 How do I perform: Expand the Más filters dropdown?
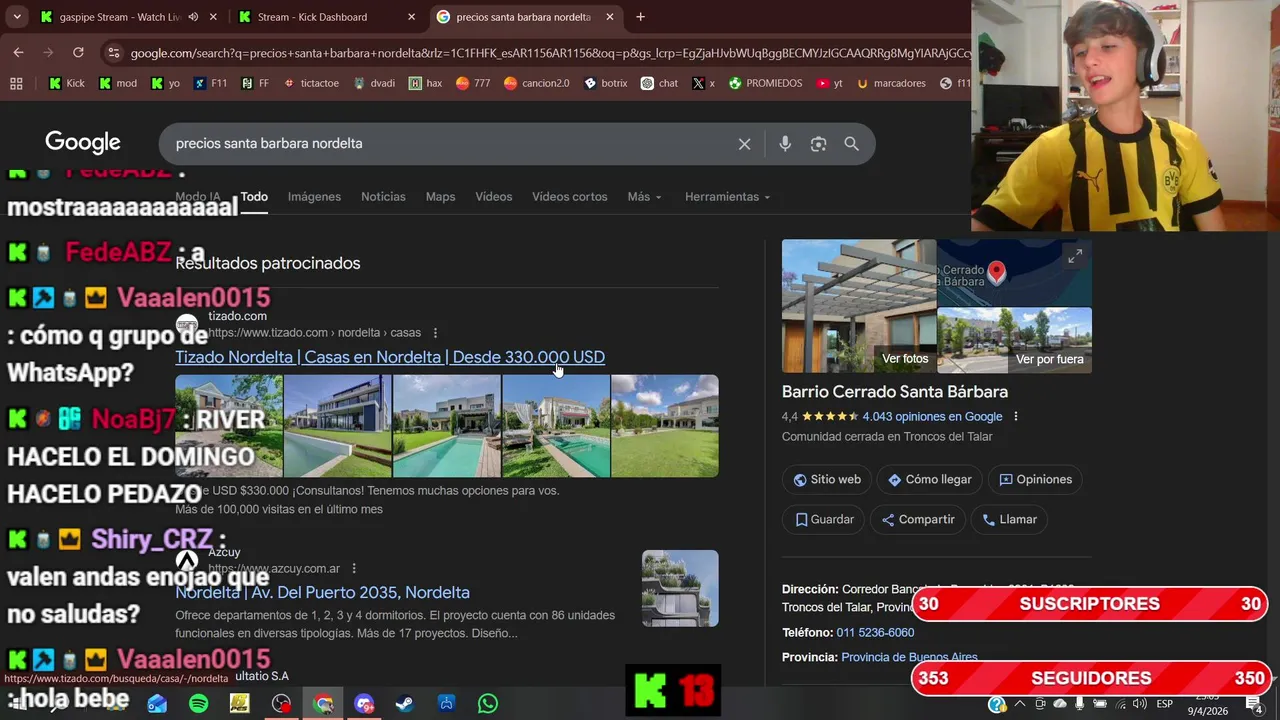pos(644,197)
